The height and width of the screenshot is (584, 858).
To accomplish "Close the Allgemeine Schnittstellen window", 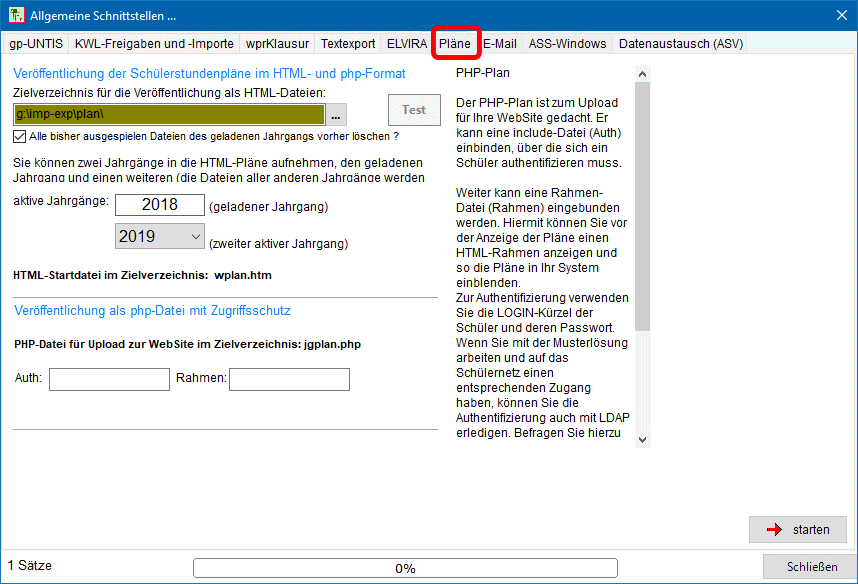I will tap(840, 15).
